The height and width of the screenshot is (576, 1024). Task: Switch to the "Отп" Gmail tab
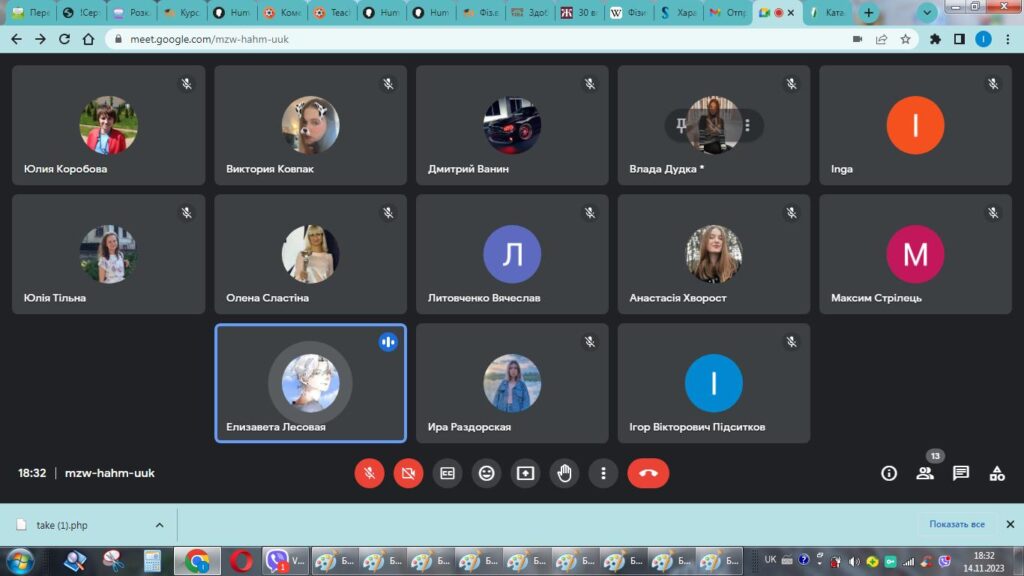pos(728,12)
